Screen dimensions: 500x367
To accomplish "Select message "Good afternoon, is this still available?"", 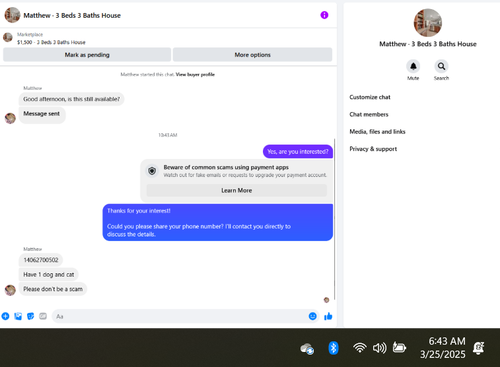I will tap(71, 99).
